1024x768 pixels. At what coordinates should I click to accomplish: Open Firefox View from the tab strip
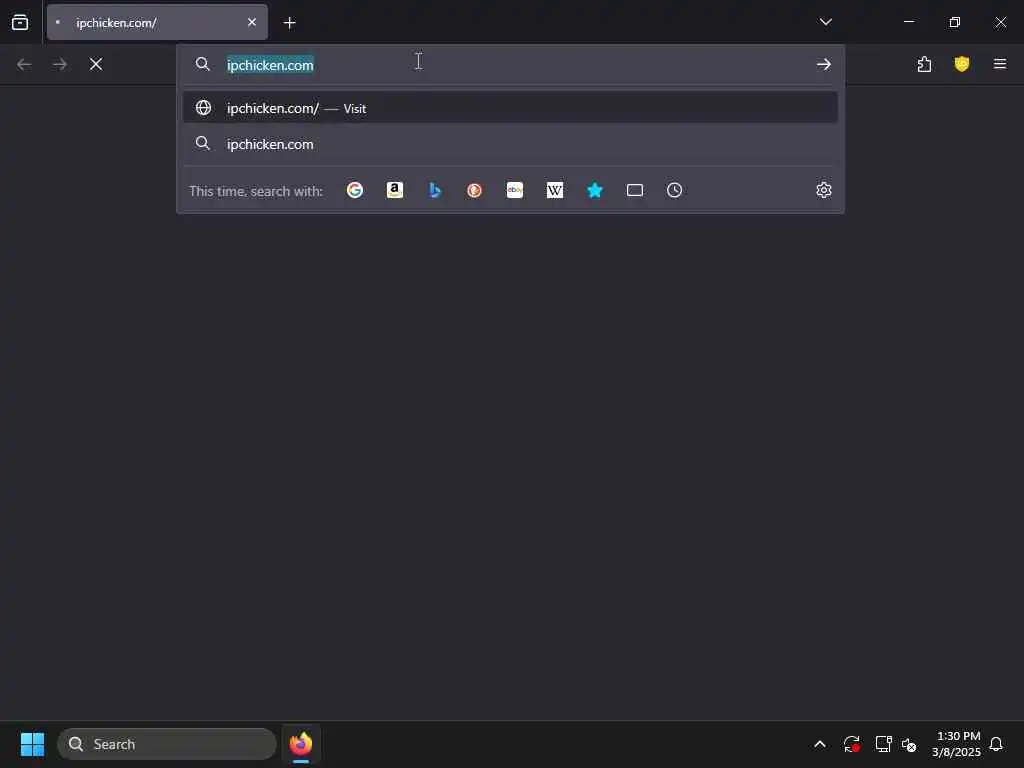pos(20,22)
